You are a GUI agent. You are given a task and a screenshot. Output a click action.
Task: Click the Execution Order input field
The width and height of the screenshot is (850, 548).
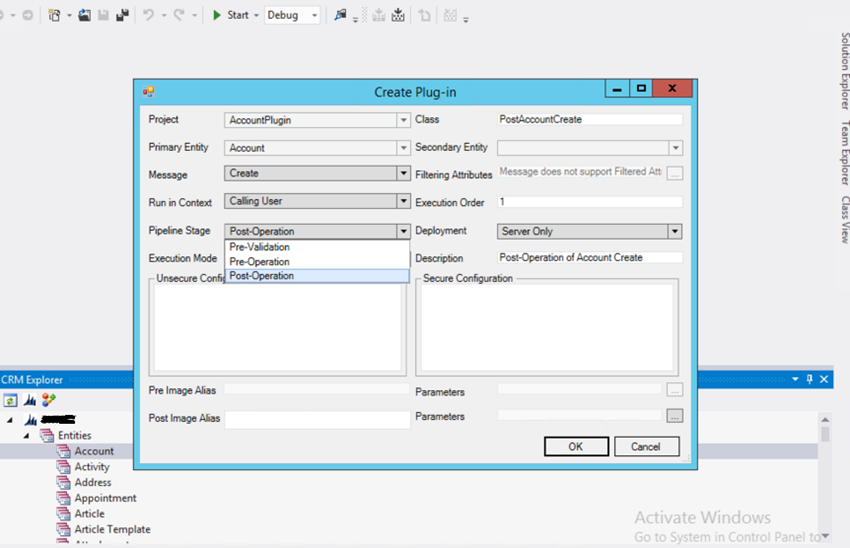589,202
